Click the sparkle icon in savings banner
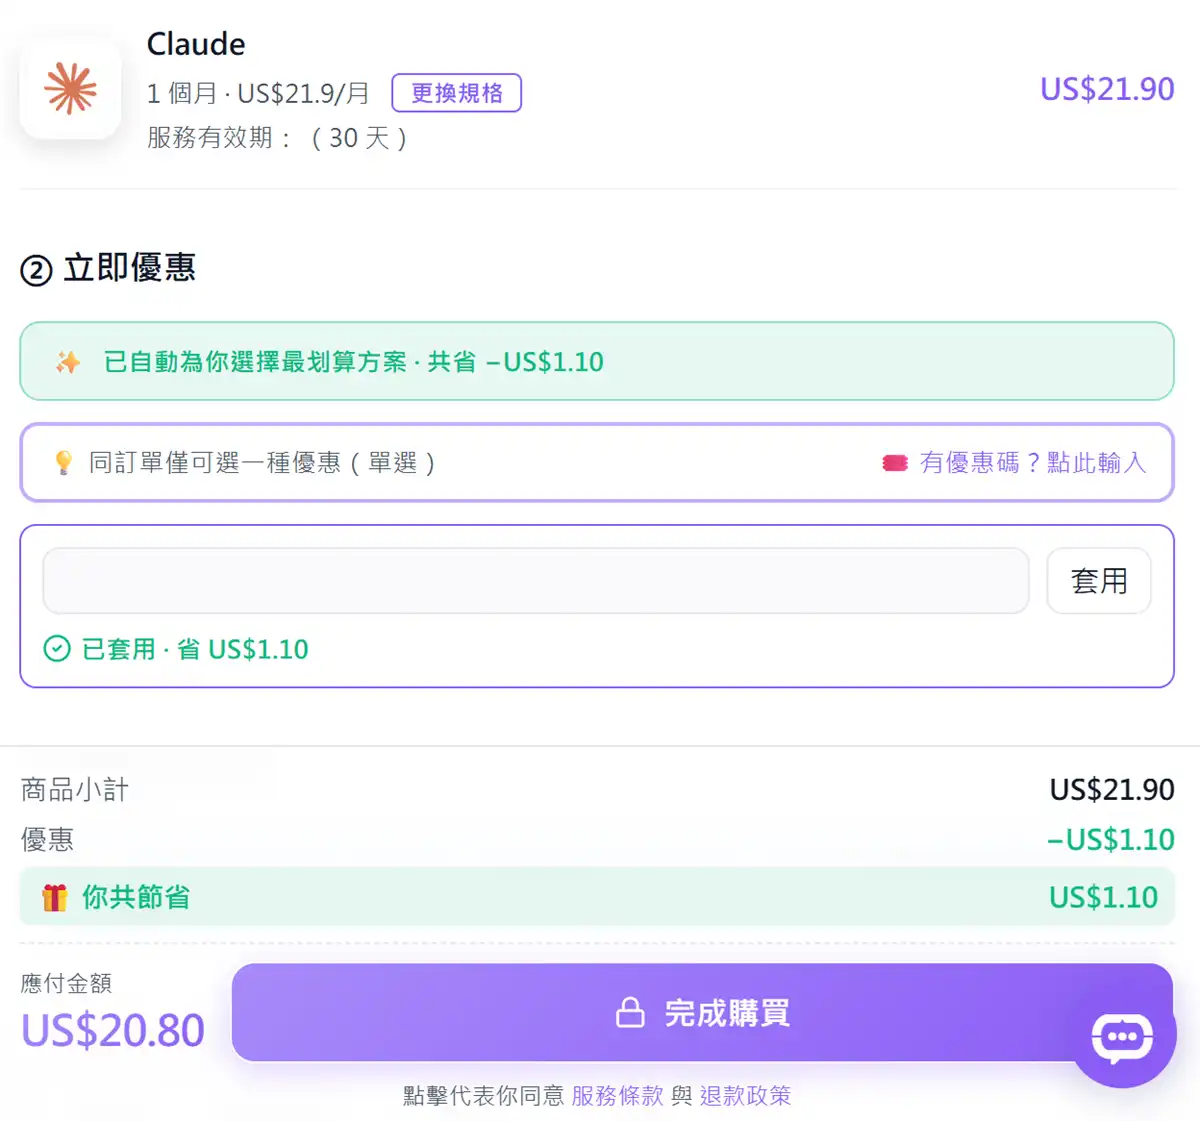Screen dimensions: 1200x1121 68,362
